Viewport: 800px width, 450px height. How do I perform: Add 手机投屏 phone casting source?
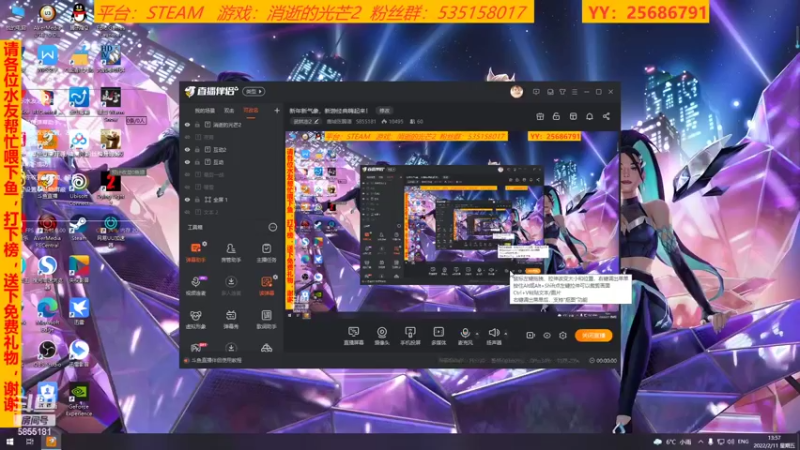(410, 336)
